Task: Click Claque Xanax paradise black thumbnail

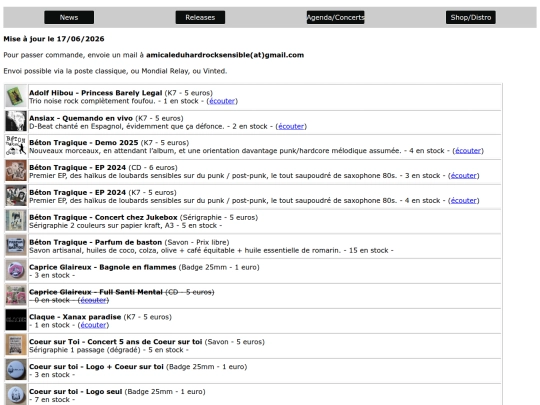Action: (x=16, y=320)
